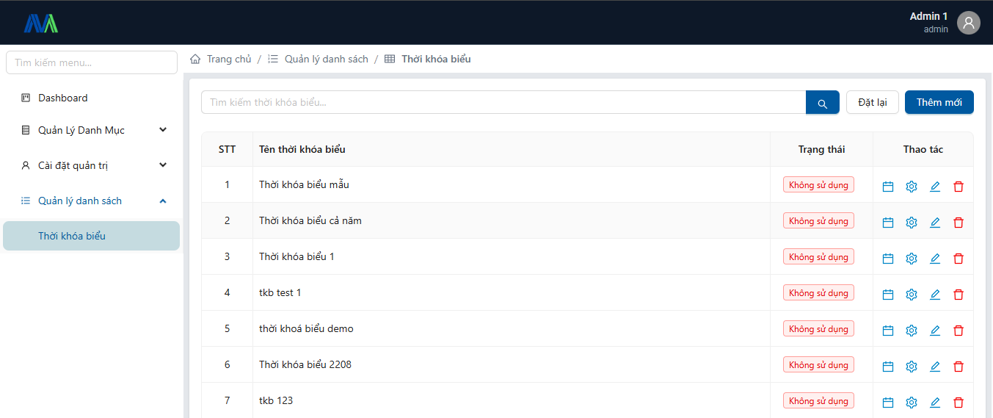Select row name Thời khóa biểu cả năm
The height and width of the screenshot is (418, 993).
pyautogui.click(x=310, y=220)
